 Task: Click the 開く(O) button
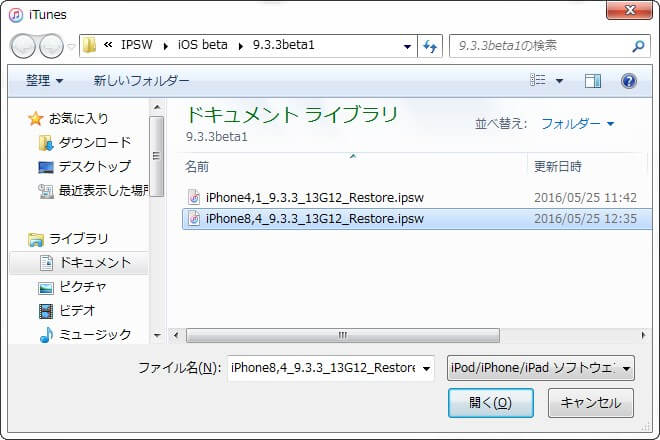[x=491, y=403]
